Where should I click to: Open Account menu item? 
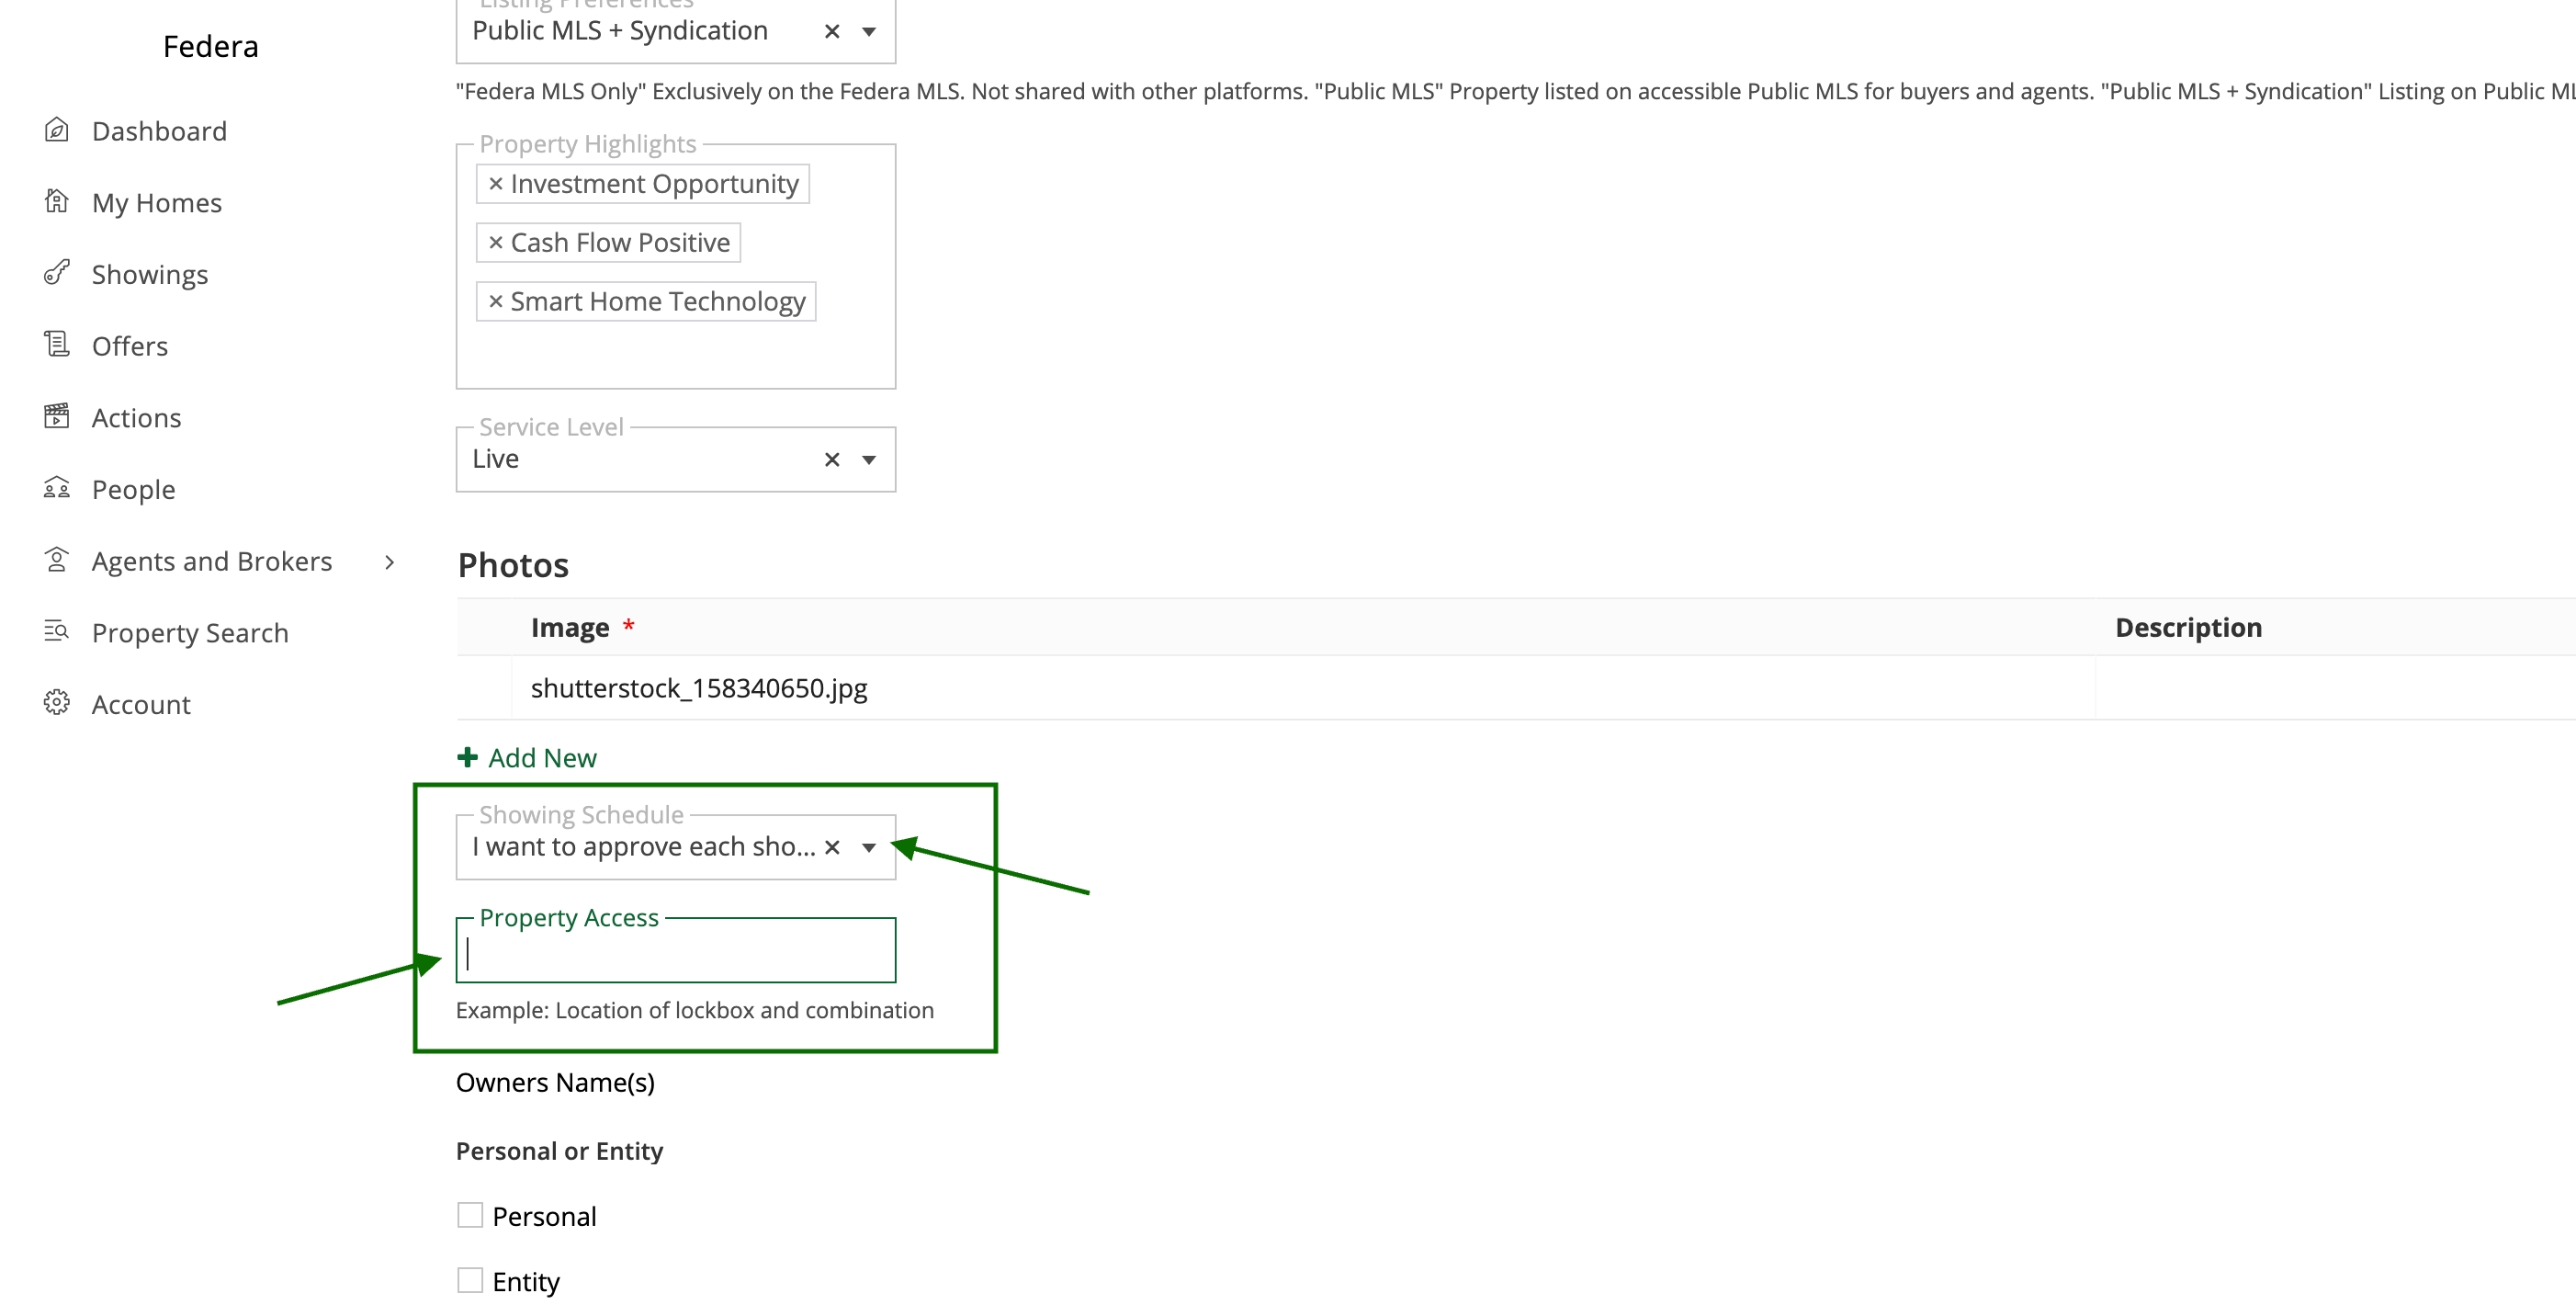(x=141, y=705)
